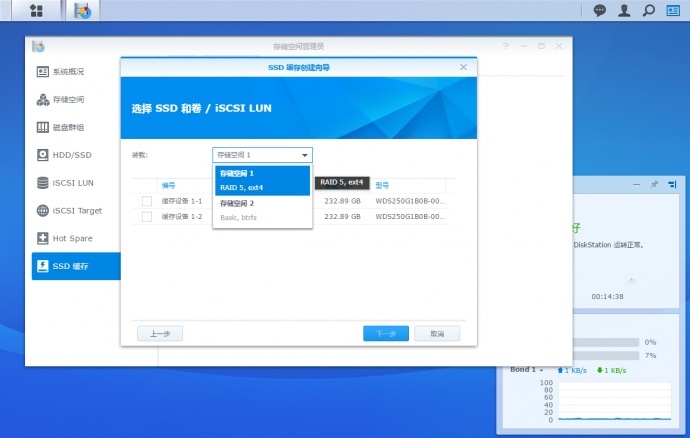The image size is (690, 438).
Task: Check the box for 缓存设备 1-1
Action: tap(146, 201)
